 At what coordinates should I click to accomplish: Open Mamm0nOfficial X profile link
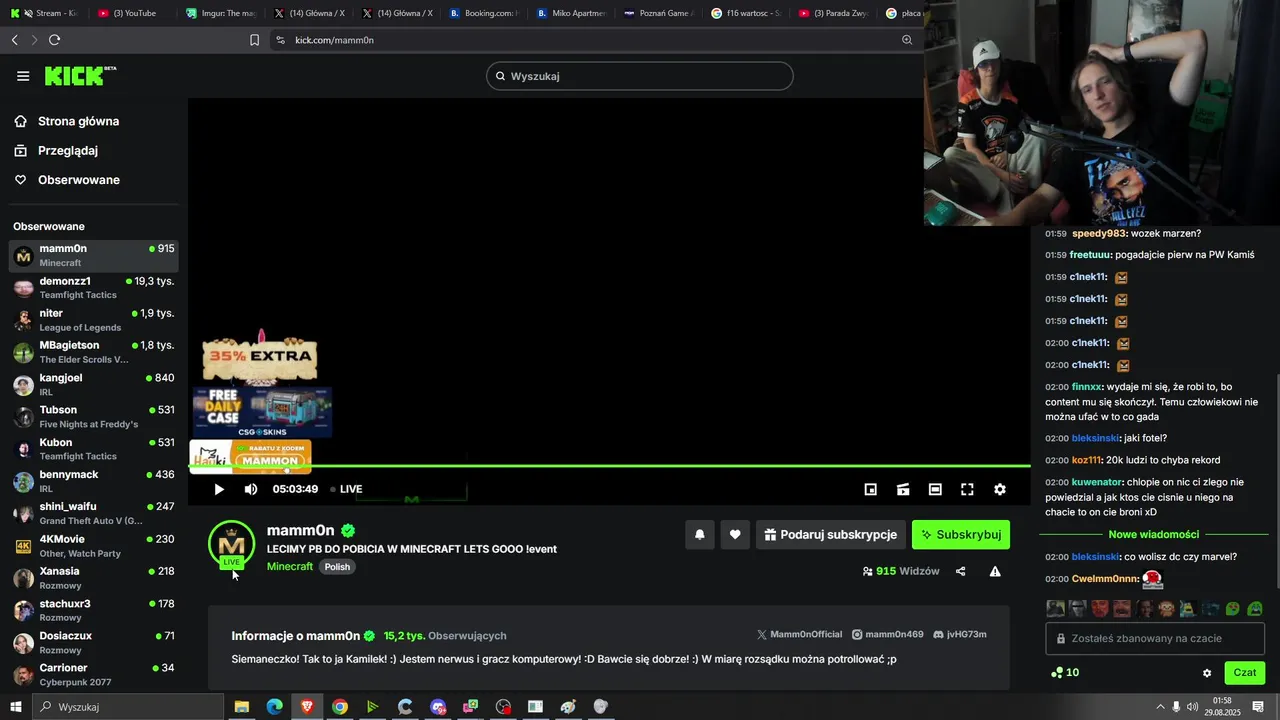[x=799, y=635]
